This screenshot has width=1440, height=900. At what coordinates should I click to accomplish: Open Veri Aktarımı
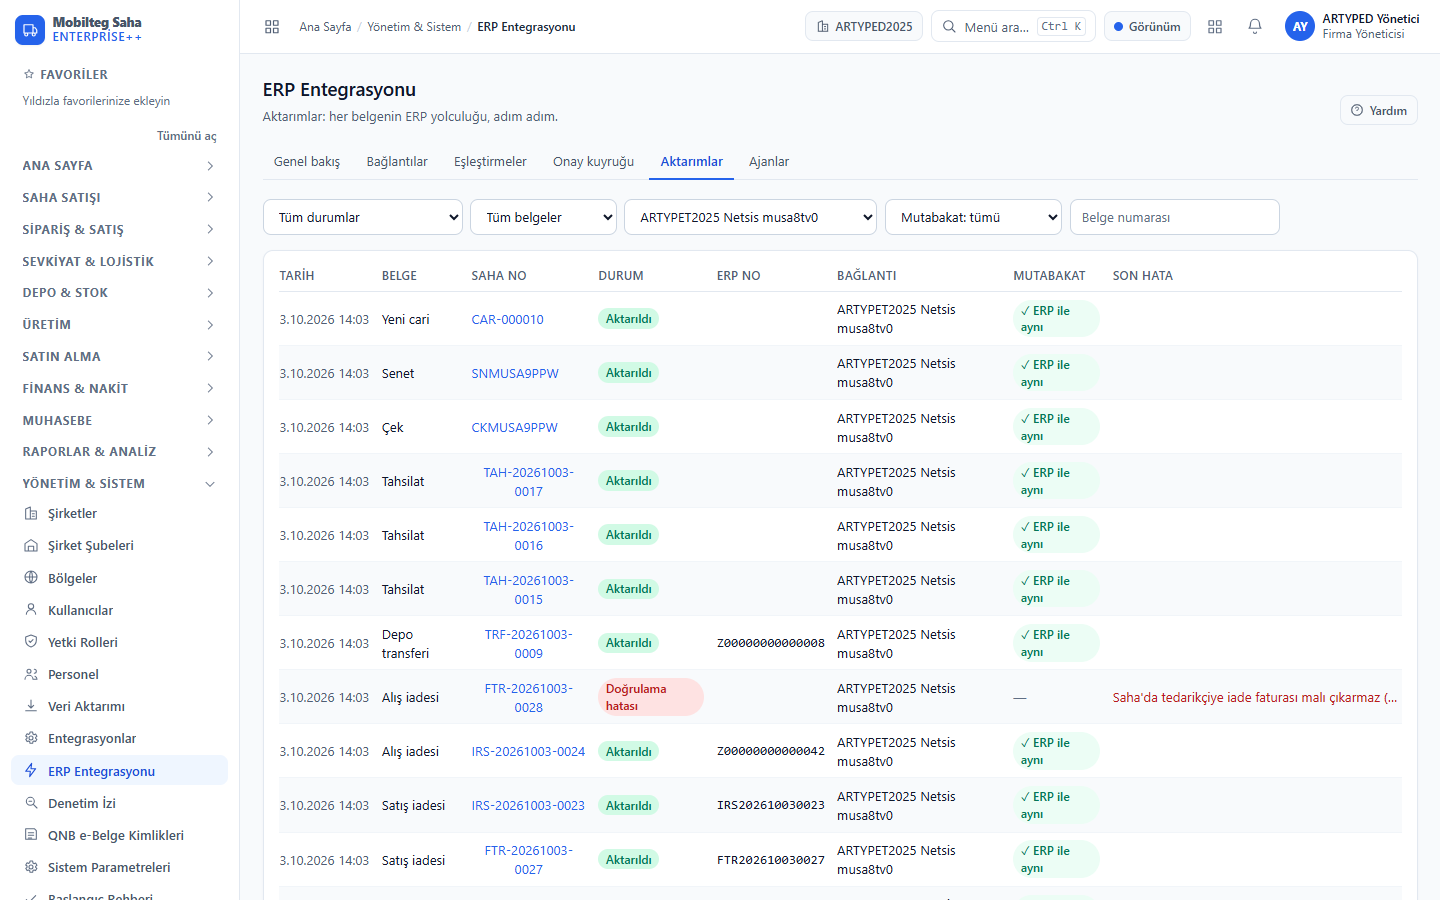click(x=119, y=706)
